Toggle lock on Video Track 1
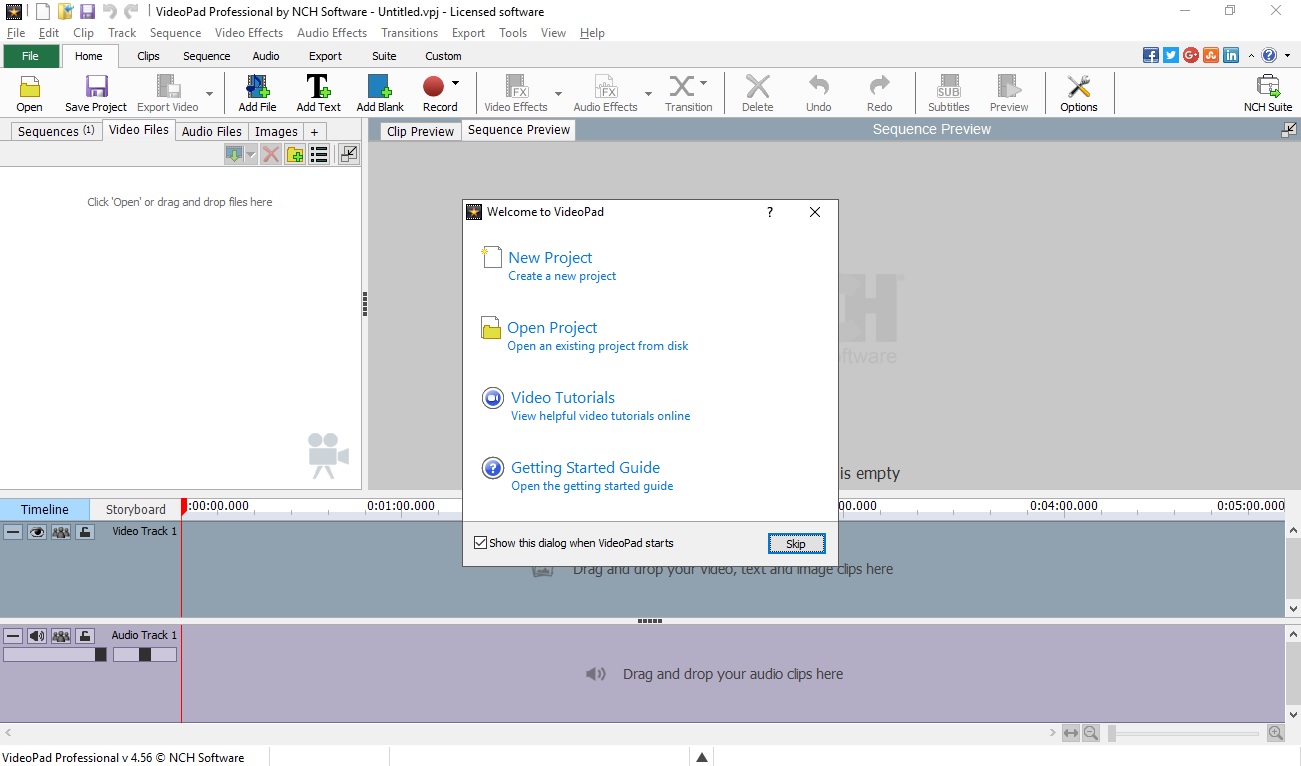 85,532
